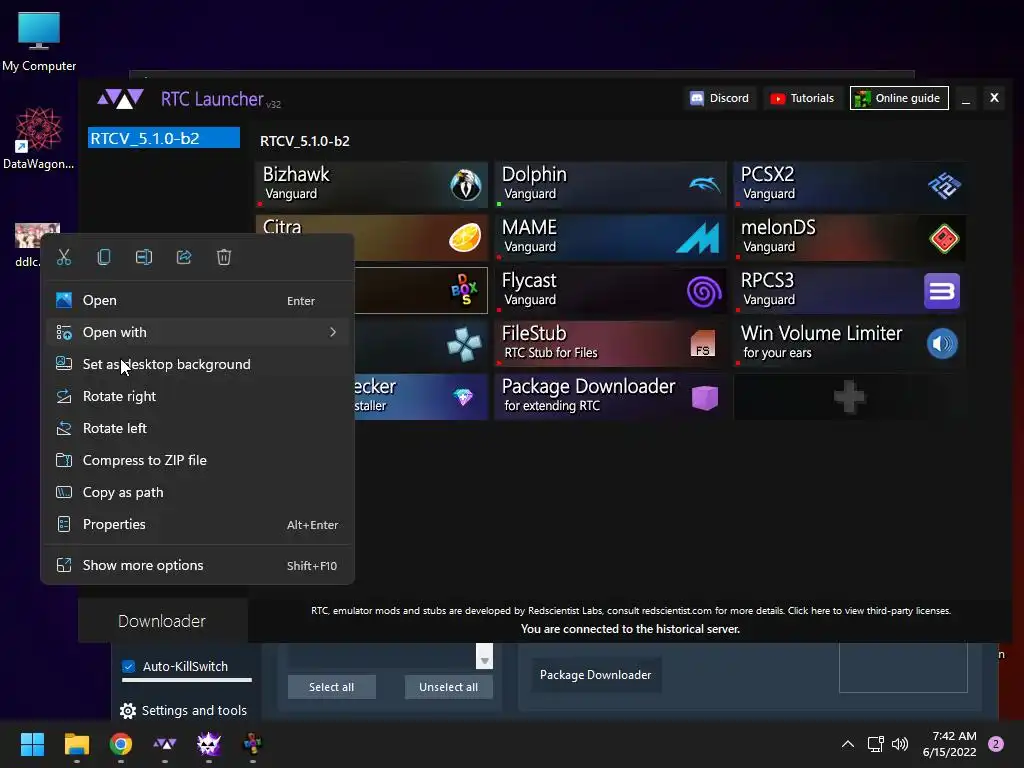Expand the system tray hidden icons chevron
The width and height of the screenshot is (1024, 768).
click(848, 744)
